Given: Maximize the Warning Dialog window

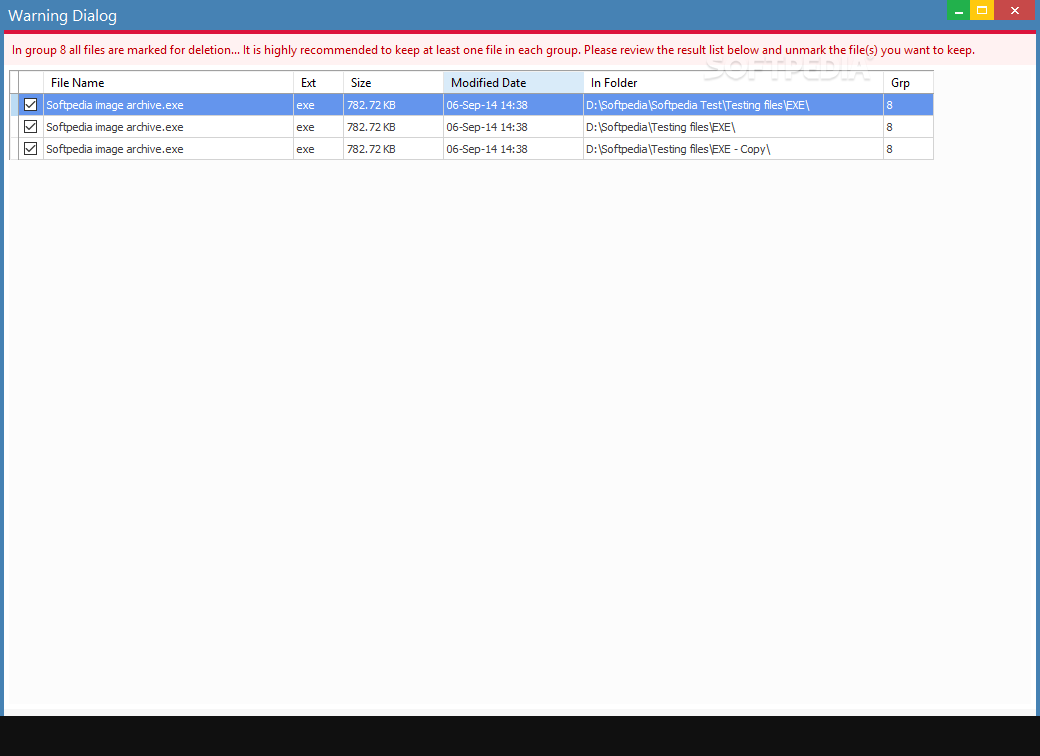Looking at the screenshot, I should click(x=982, y=11).
